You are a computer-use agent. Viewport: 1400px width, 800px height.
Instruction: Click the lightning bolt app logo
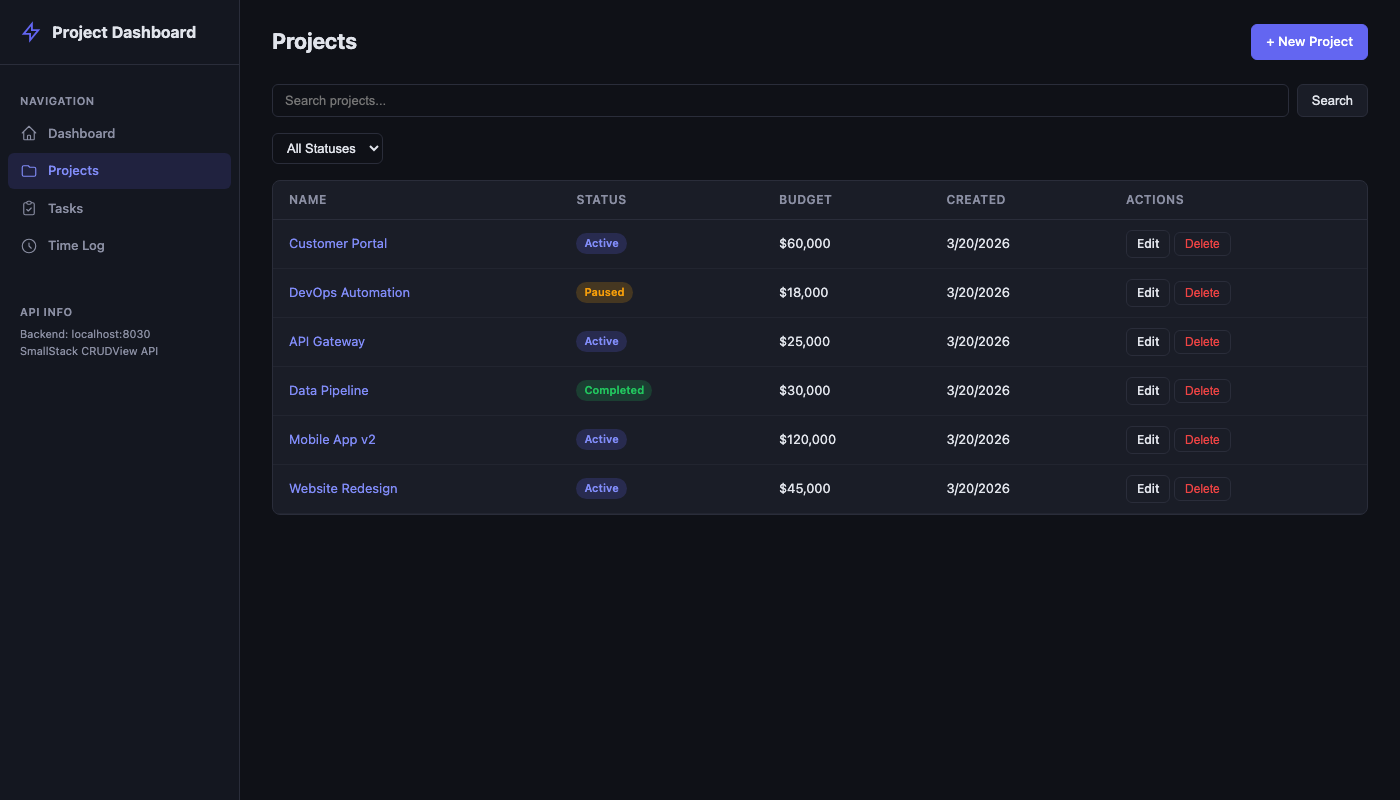(30, 32)
